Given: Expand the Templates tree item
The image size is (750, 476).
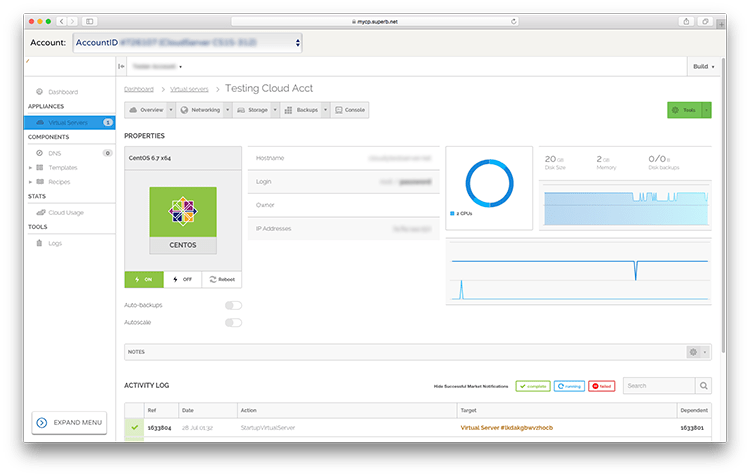Looking at the screenshot, I should pos(31,168).
